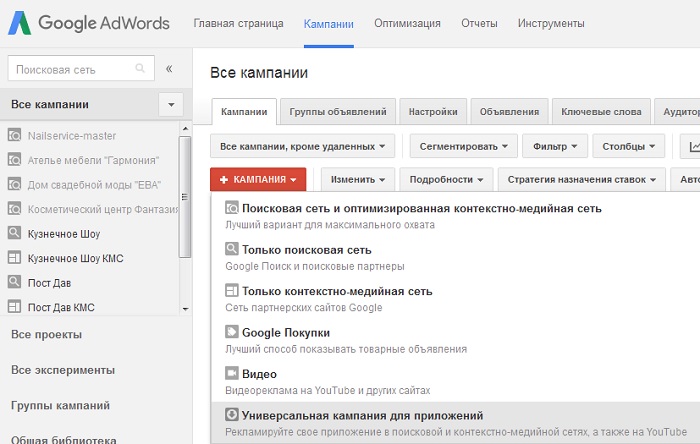700x444 pixels.
Task: Click the Google AdWords logo
Action: click(x=89, y=23)
